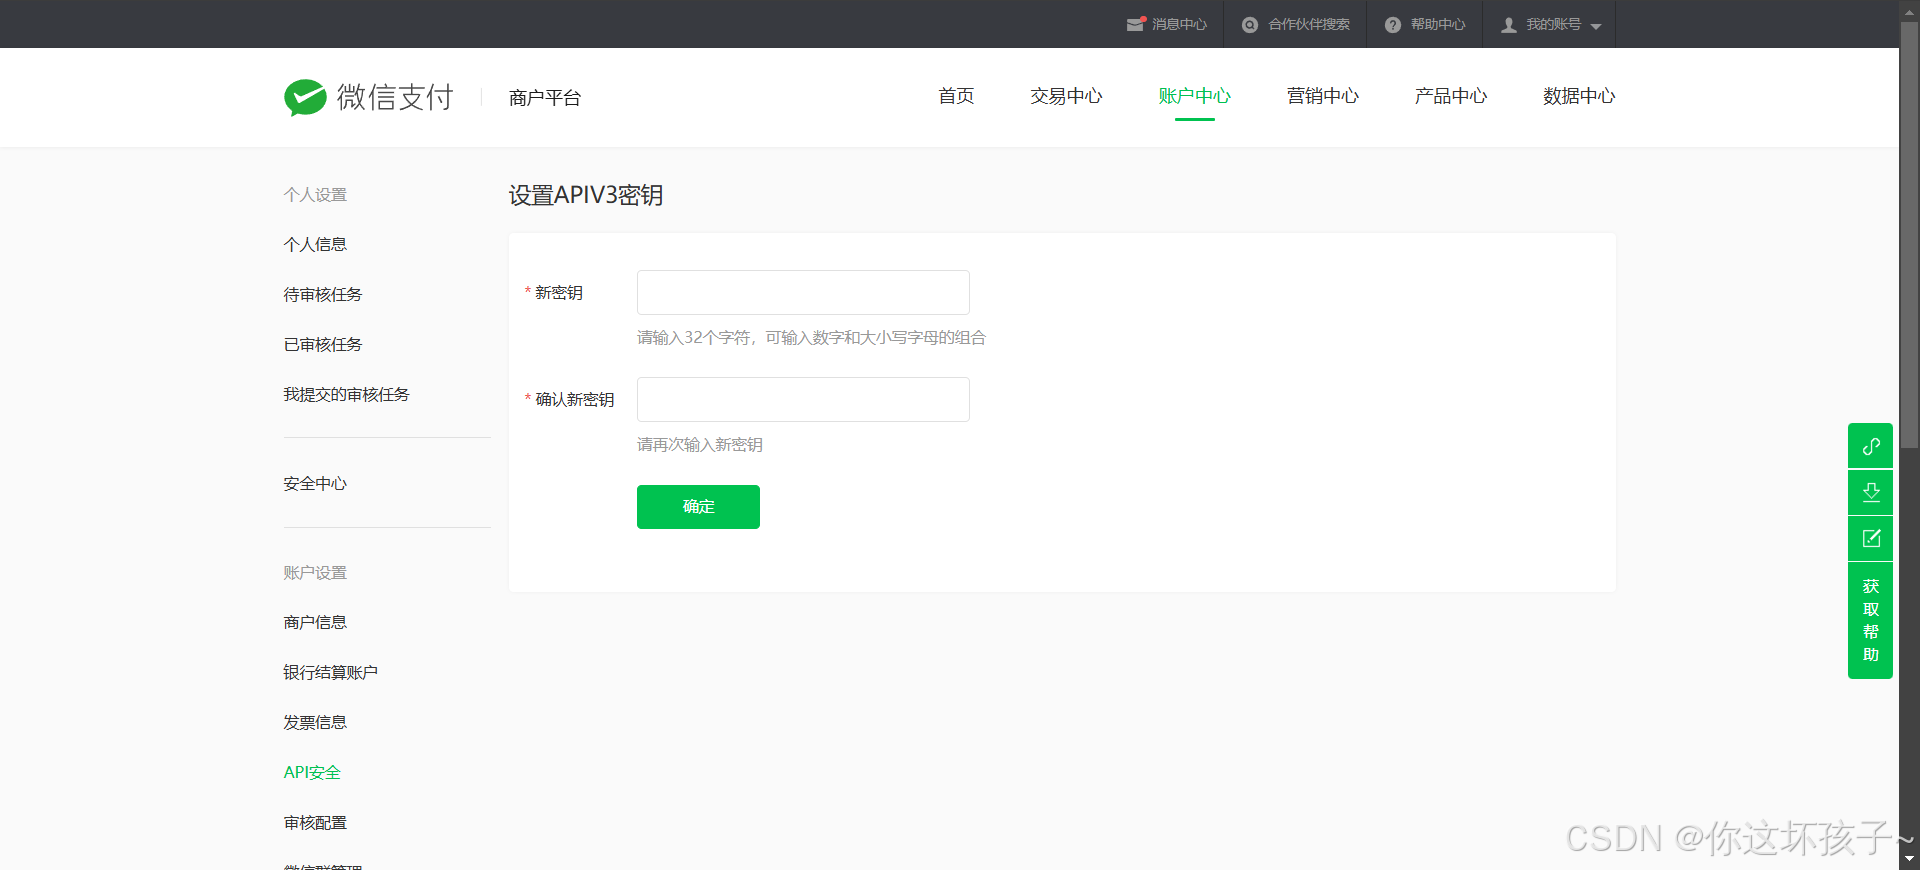Open 商户信息 in sidebar
This screenshot has height=870, width=1920.
tap(315, 622)
